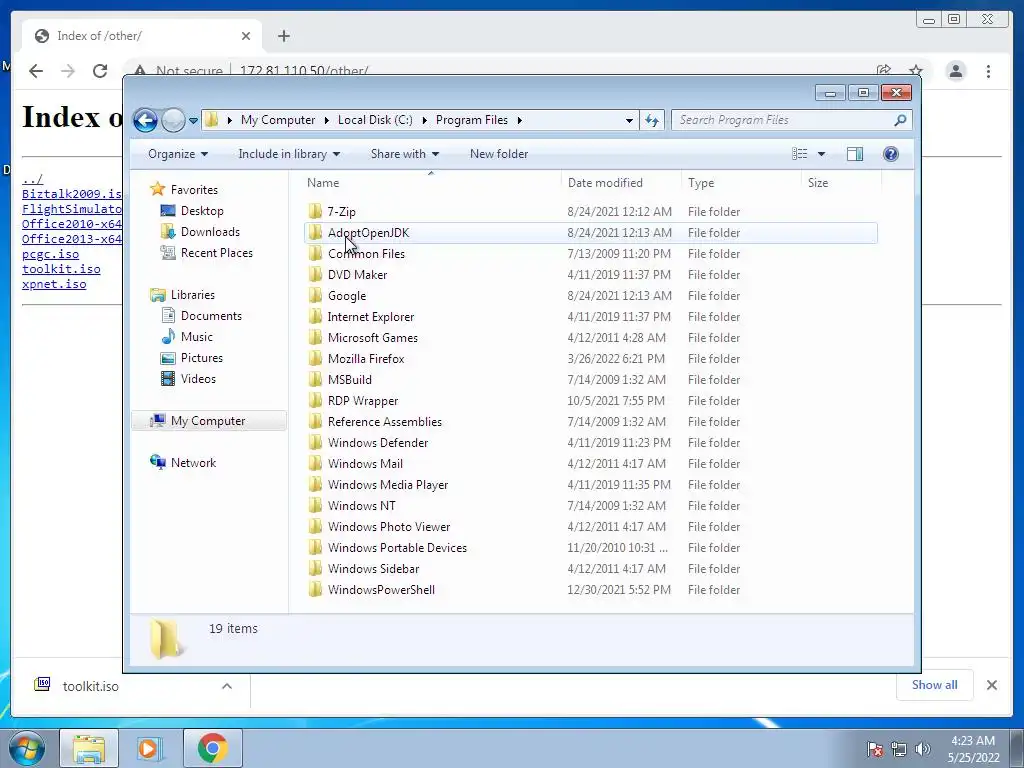The width and height of the screenshot is (1024, 768).
Task: Open the Include in library menu
Action: [x=289, y=154]
